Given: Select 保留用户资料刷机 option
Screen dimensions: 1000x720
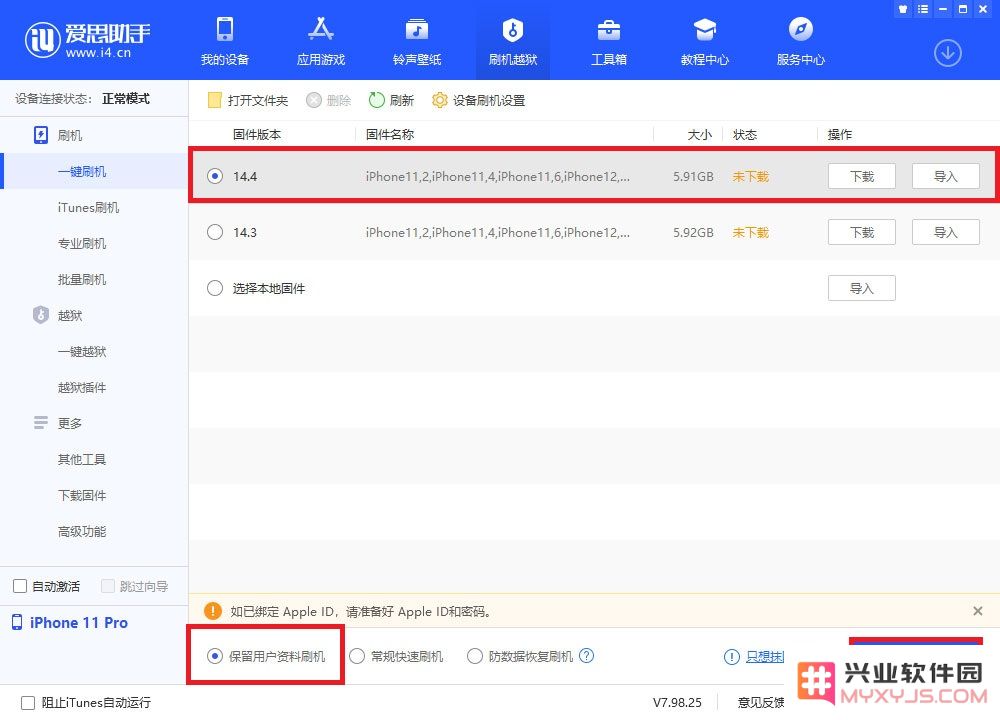Looking at the screenshot, I should pyautogui.click(x=266, y=656).
